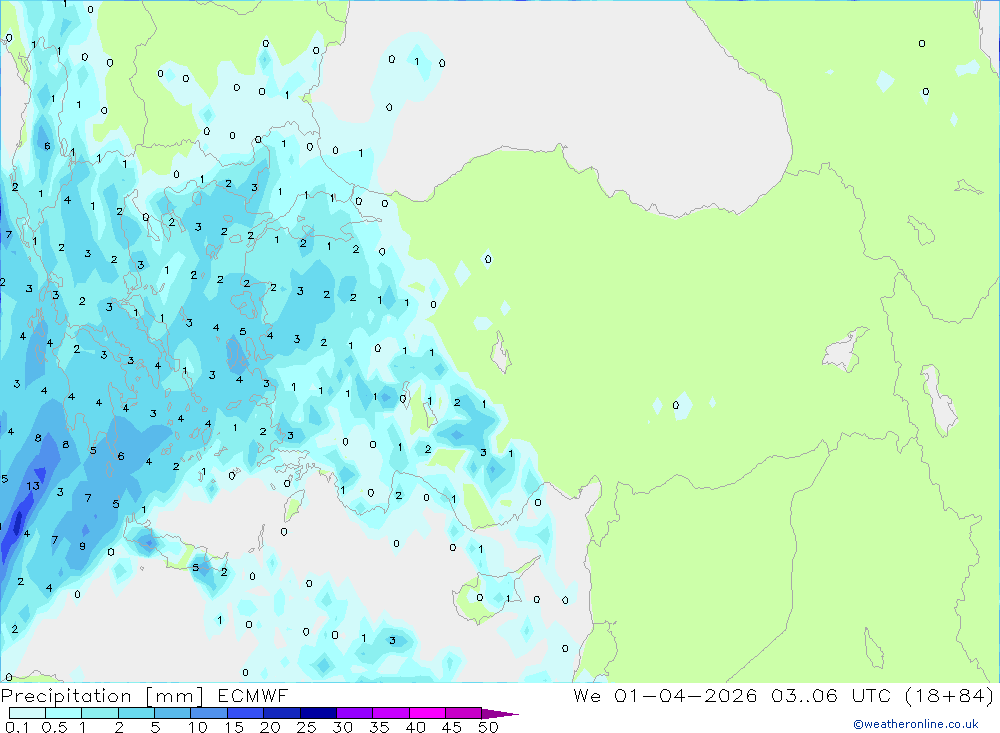1000x733 pixels.
Task: Select the 45–50 mm legend swatch
Action: [x=463, y=713]
